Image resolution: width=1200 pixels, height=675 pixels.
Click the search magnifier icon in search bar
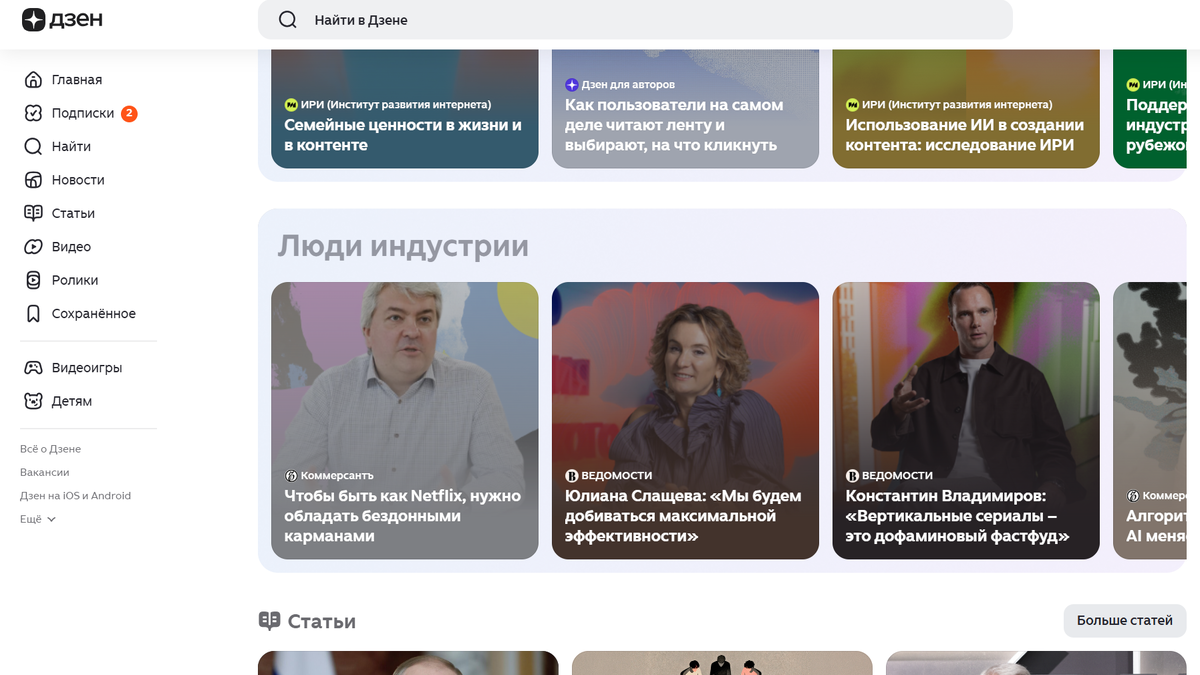[288, 20]
